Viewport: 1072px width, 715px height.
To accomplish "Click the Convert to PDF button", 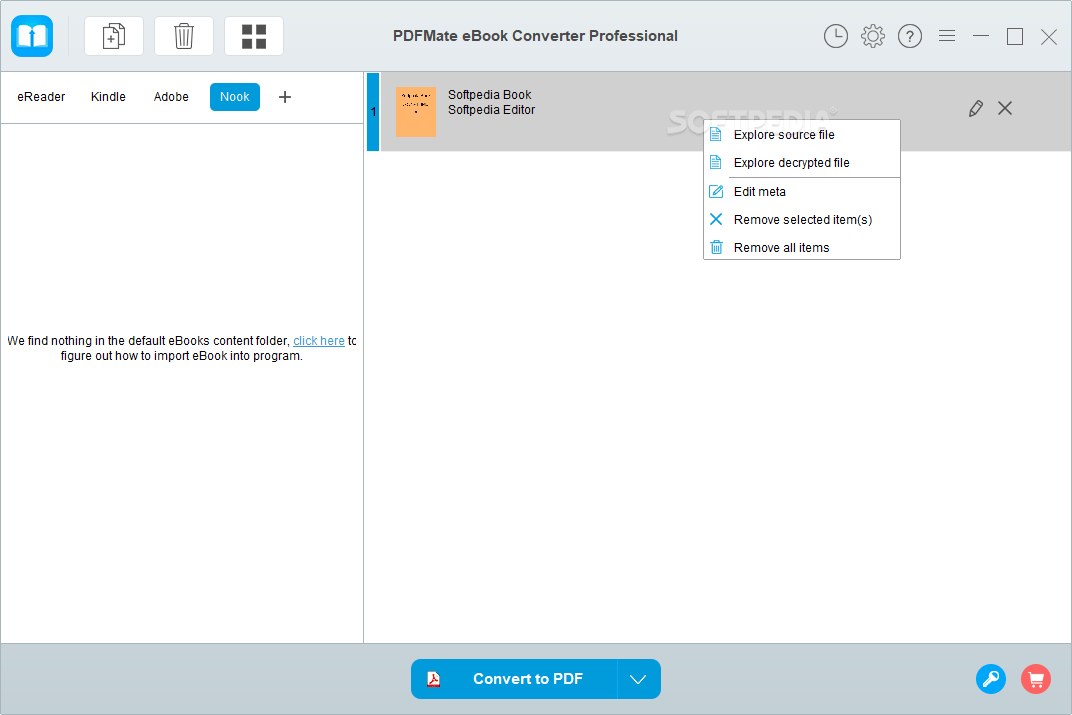I will coord(514,679).
